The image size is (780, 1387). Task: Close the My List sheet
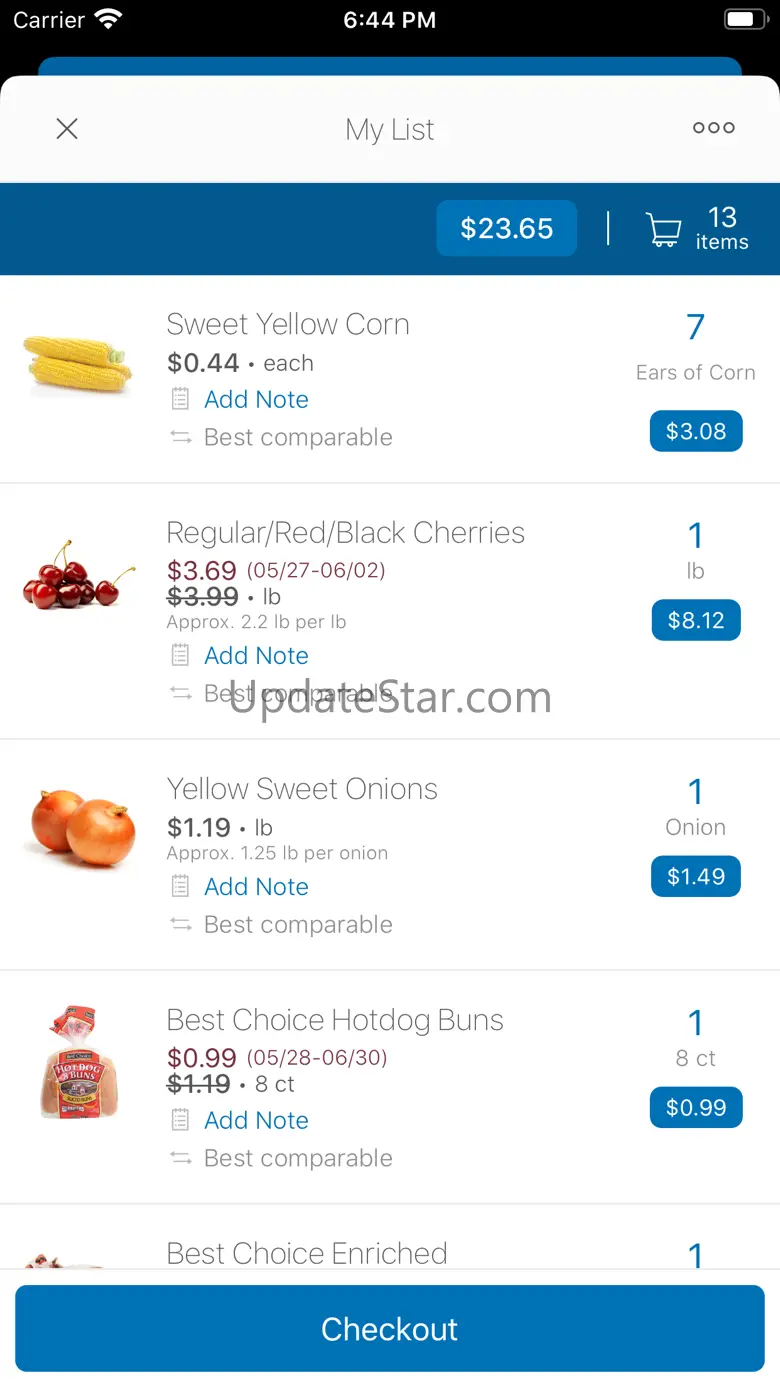67,129
